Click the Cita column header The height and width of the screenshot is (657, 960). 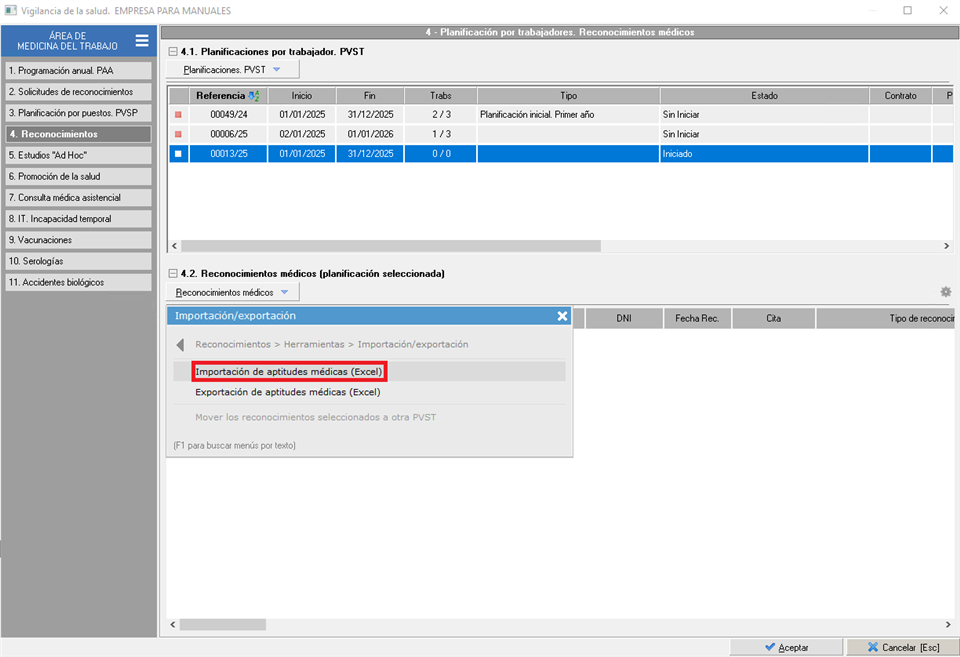[773, 318]
